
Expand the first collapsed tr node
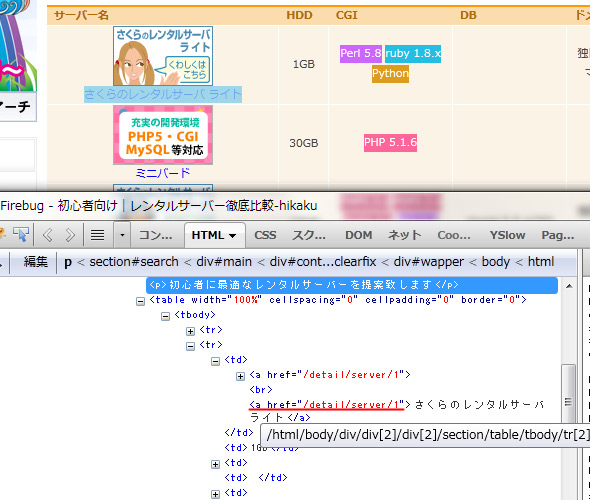(191, 331)
